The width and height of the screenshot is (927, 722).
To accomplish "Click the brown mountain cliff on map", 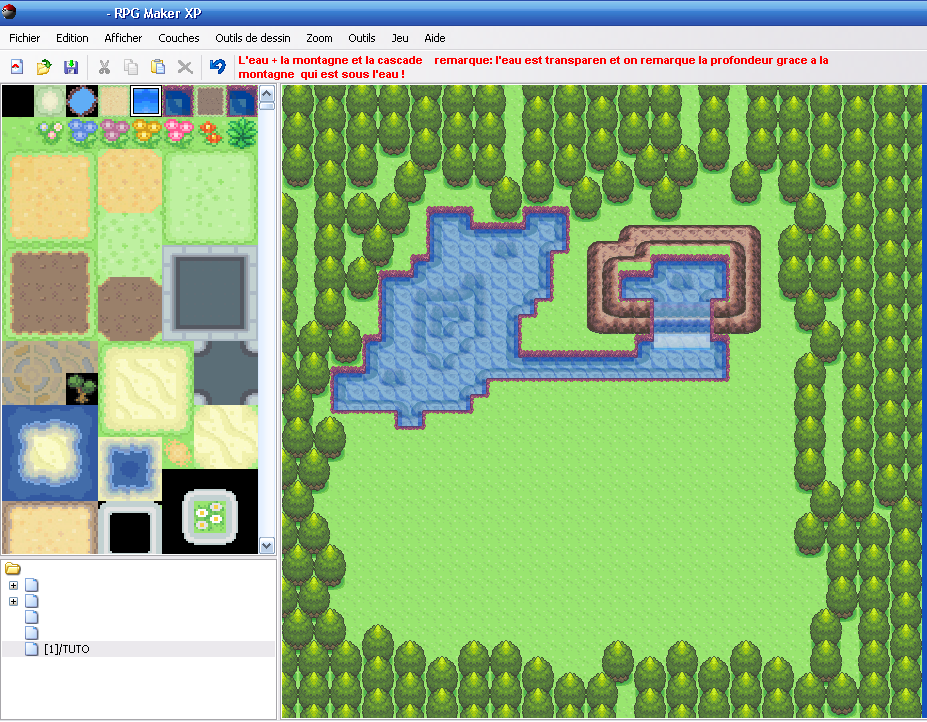I will coord(674,279).
